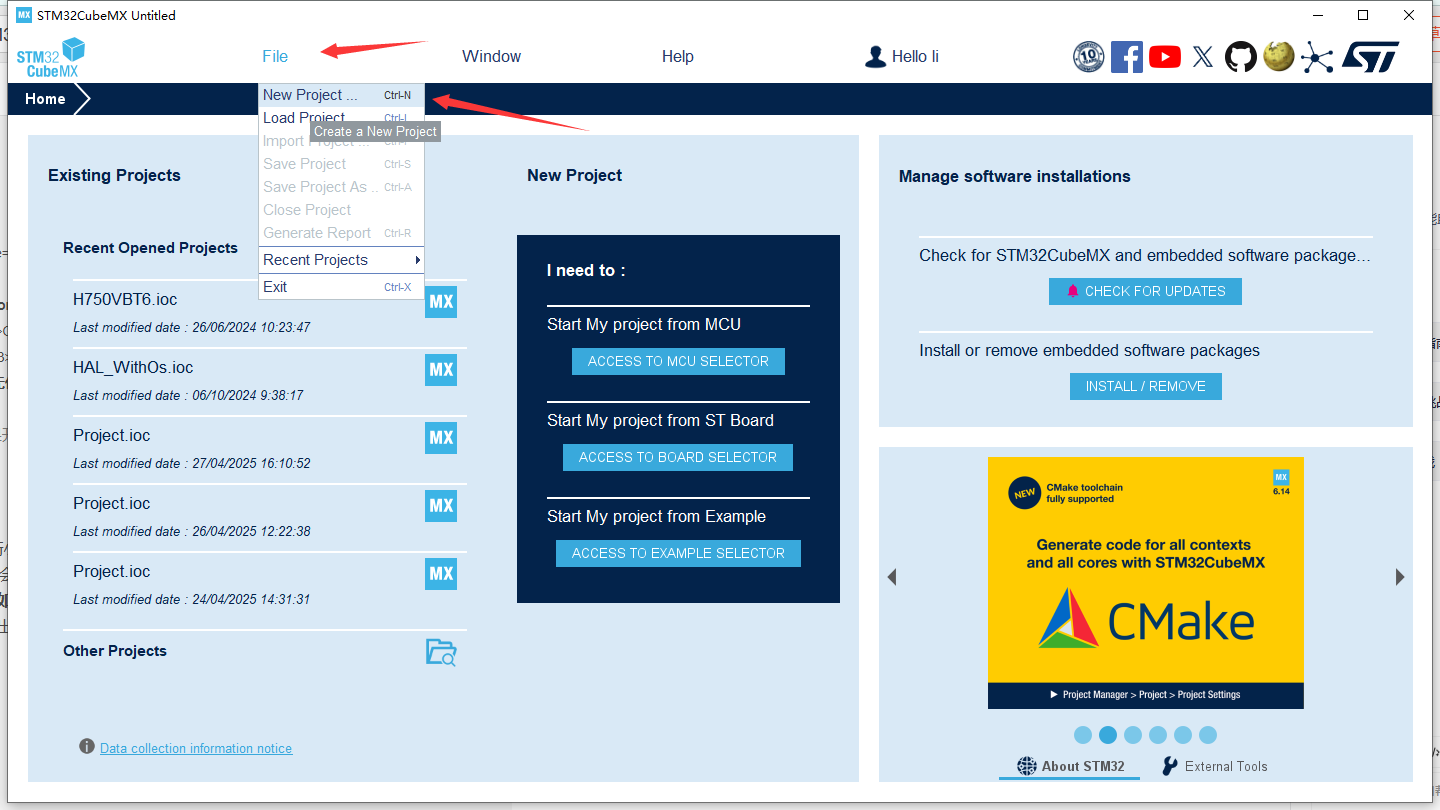Screen dimensions: 1440x810
Task: Show next banner with right arrow
Action: [x=1400, y=577]
